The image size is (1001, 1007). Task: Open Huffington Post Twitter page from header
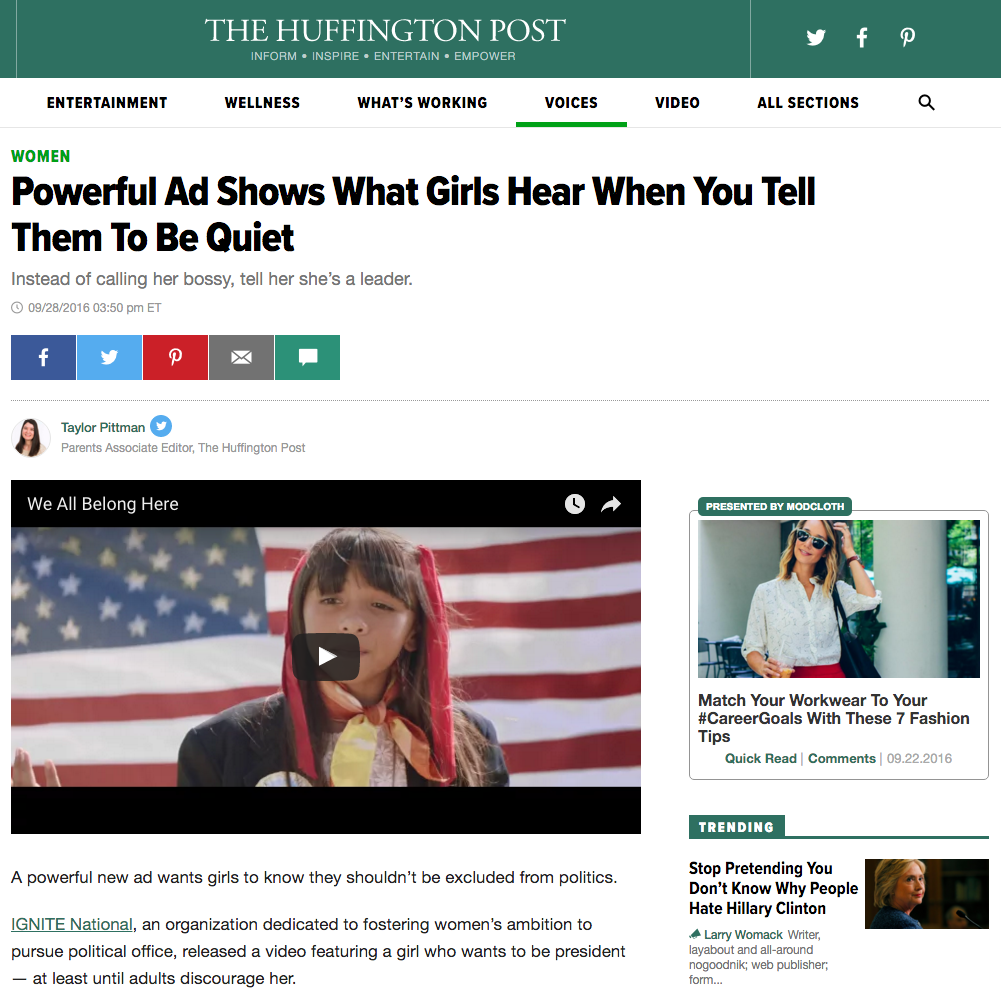click(x=815, y=37)
